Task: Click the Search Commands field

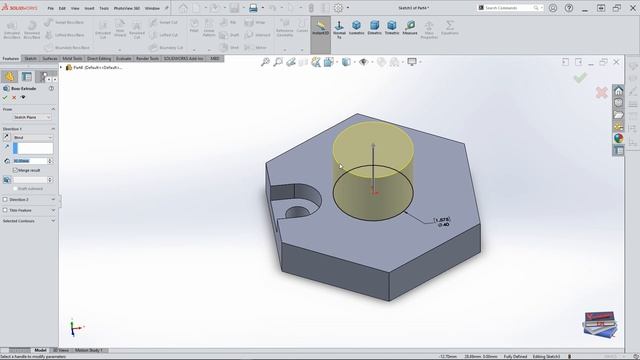Action: [510, 8]
